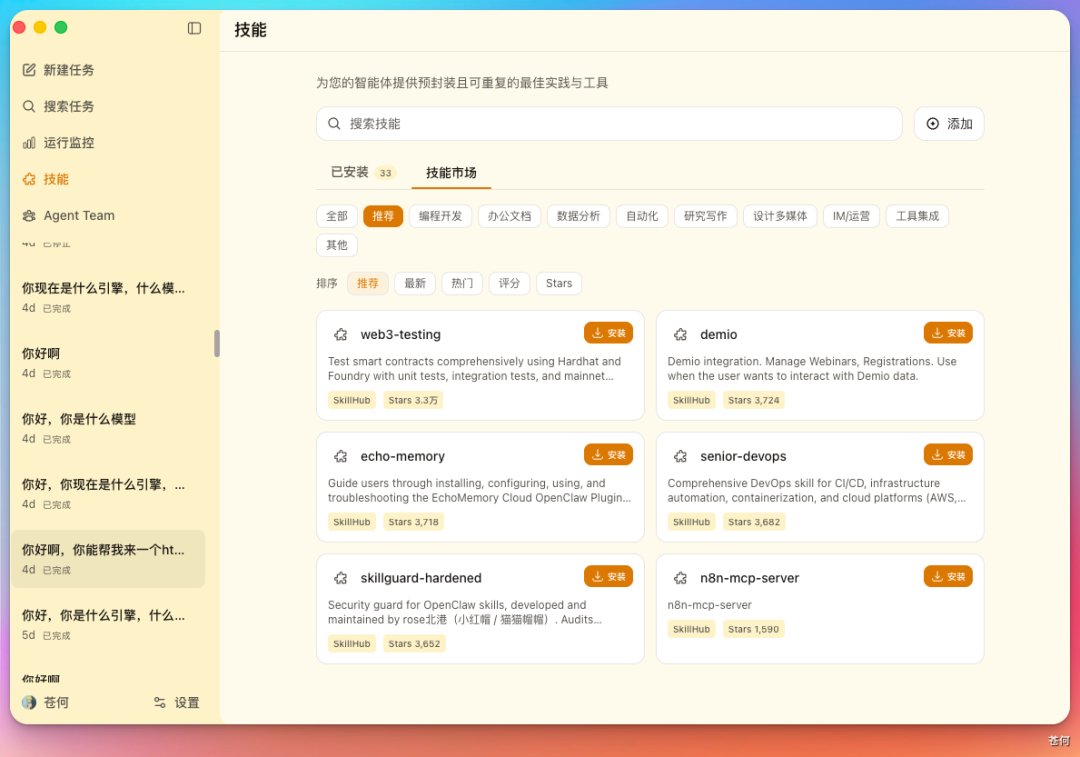Open the 你好啊 task marked 4d
This screenshot has width=1080, height=757.
[108, 362]
